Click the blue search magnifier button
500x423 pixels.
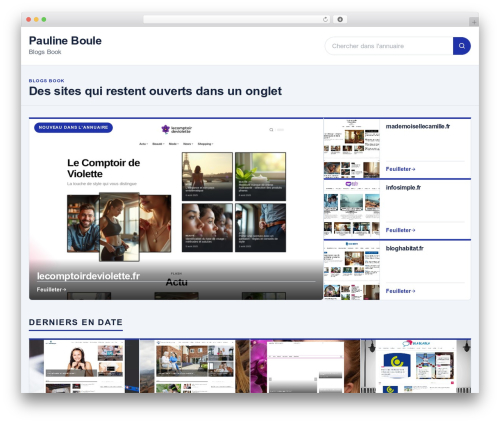[462, 46]
